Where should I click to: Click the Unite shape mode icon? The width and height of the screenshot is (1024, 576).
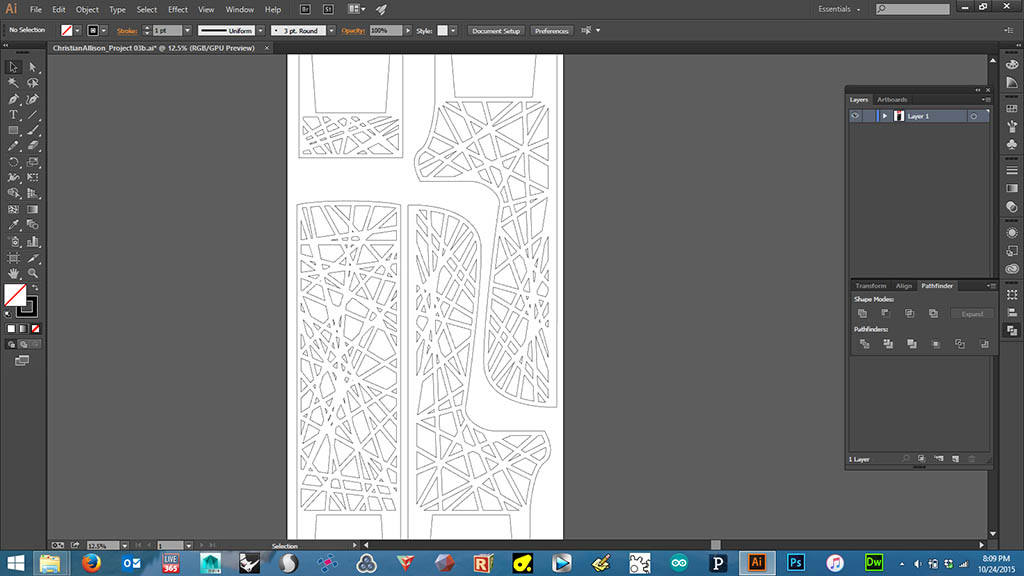click(x=862, y=313)
